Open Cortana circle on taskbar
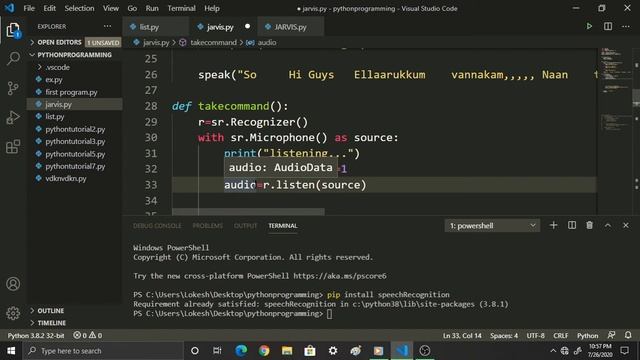This screenshot has width=640, height=360. tap(195, 351)
